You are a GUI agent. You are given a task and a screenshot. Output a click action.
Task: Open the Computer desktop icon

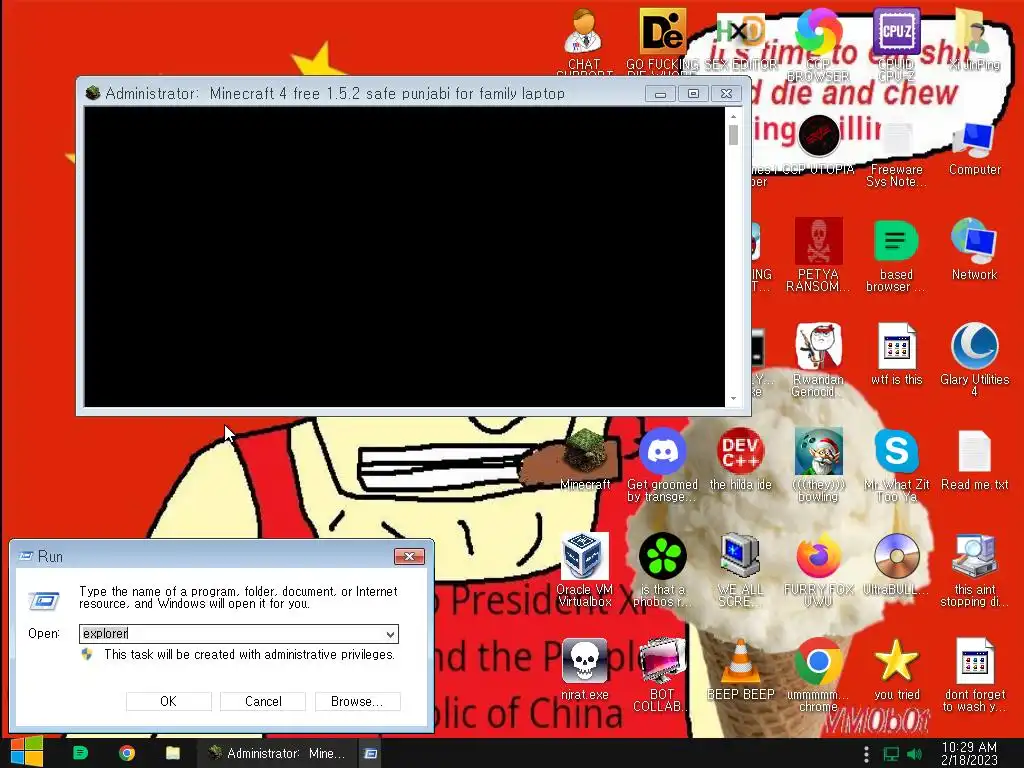pyautogui.click(x=974, y=149)
